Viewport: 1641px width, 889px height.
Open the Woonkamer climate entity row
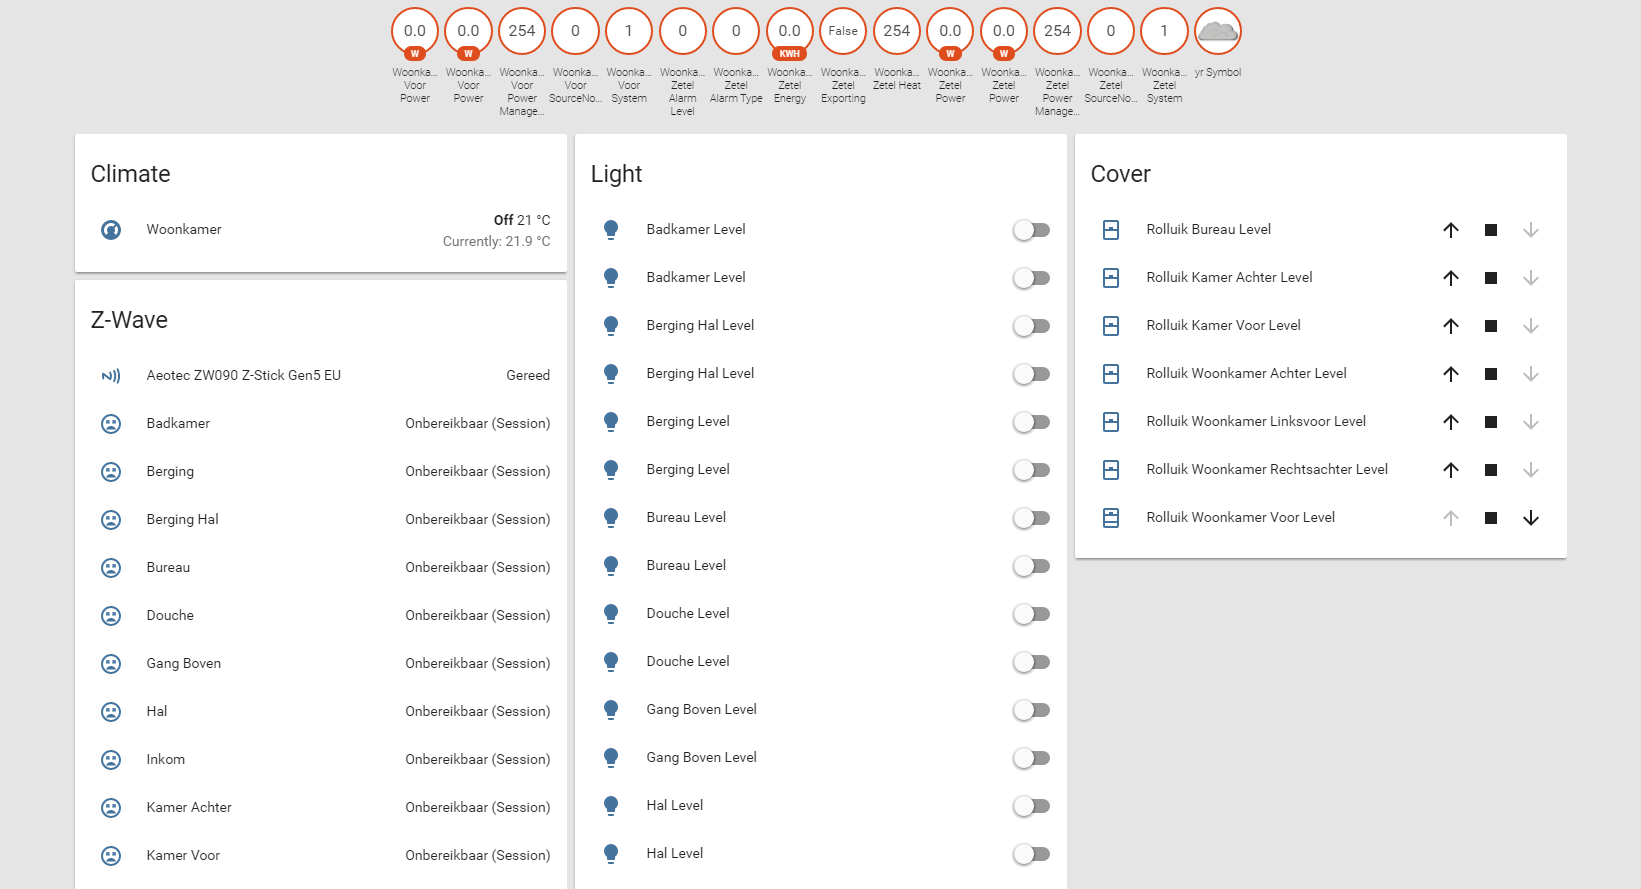[184, 229]
